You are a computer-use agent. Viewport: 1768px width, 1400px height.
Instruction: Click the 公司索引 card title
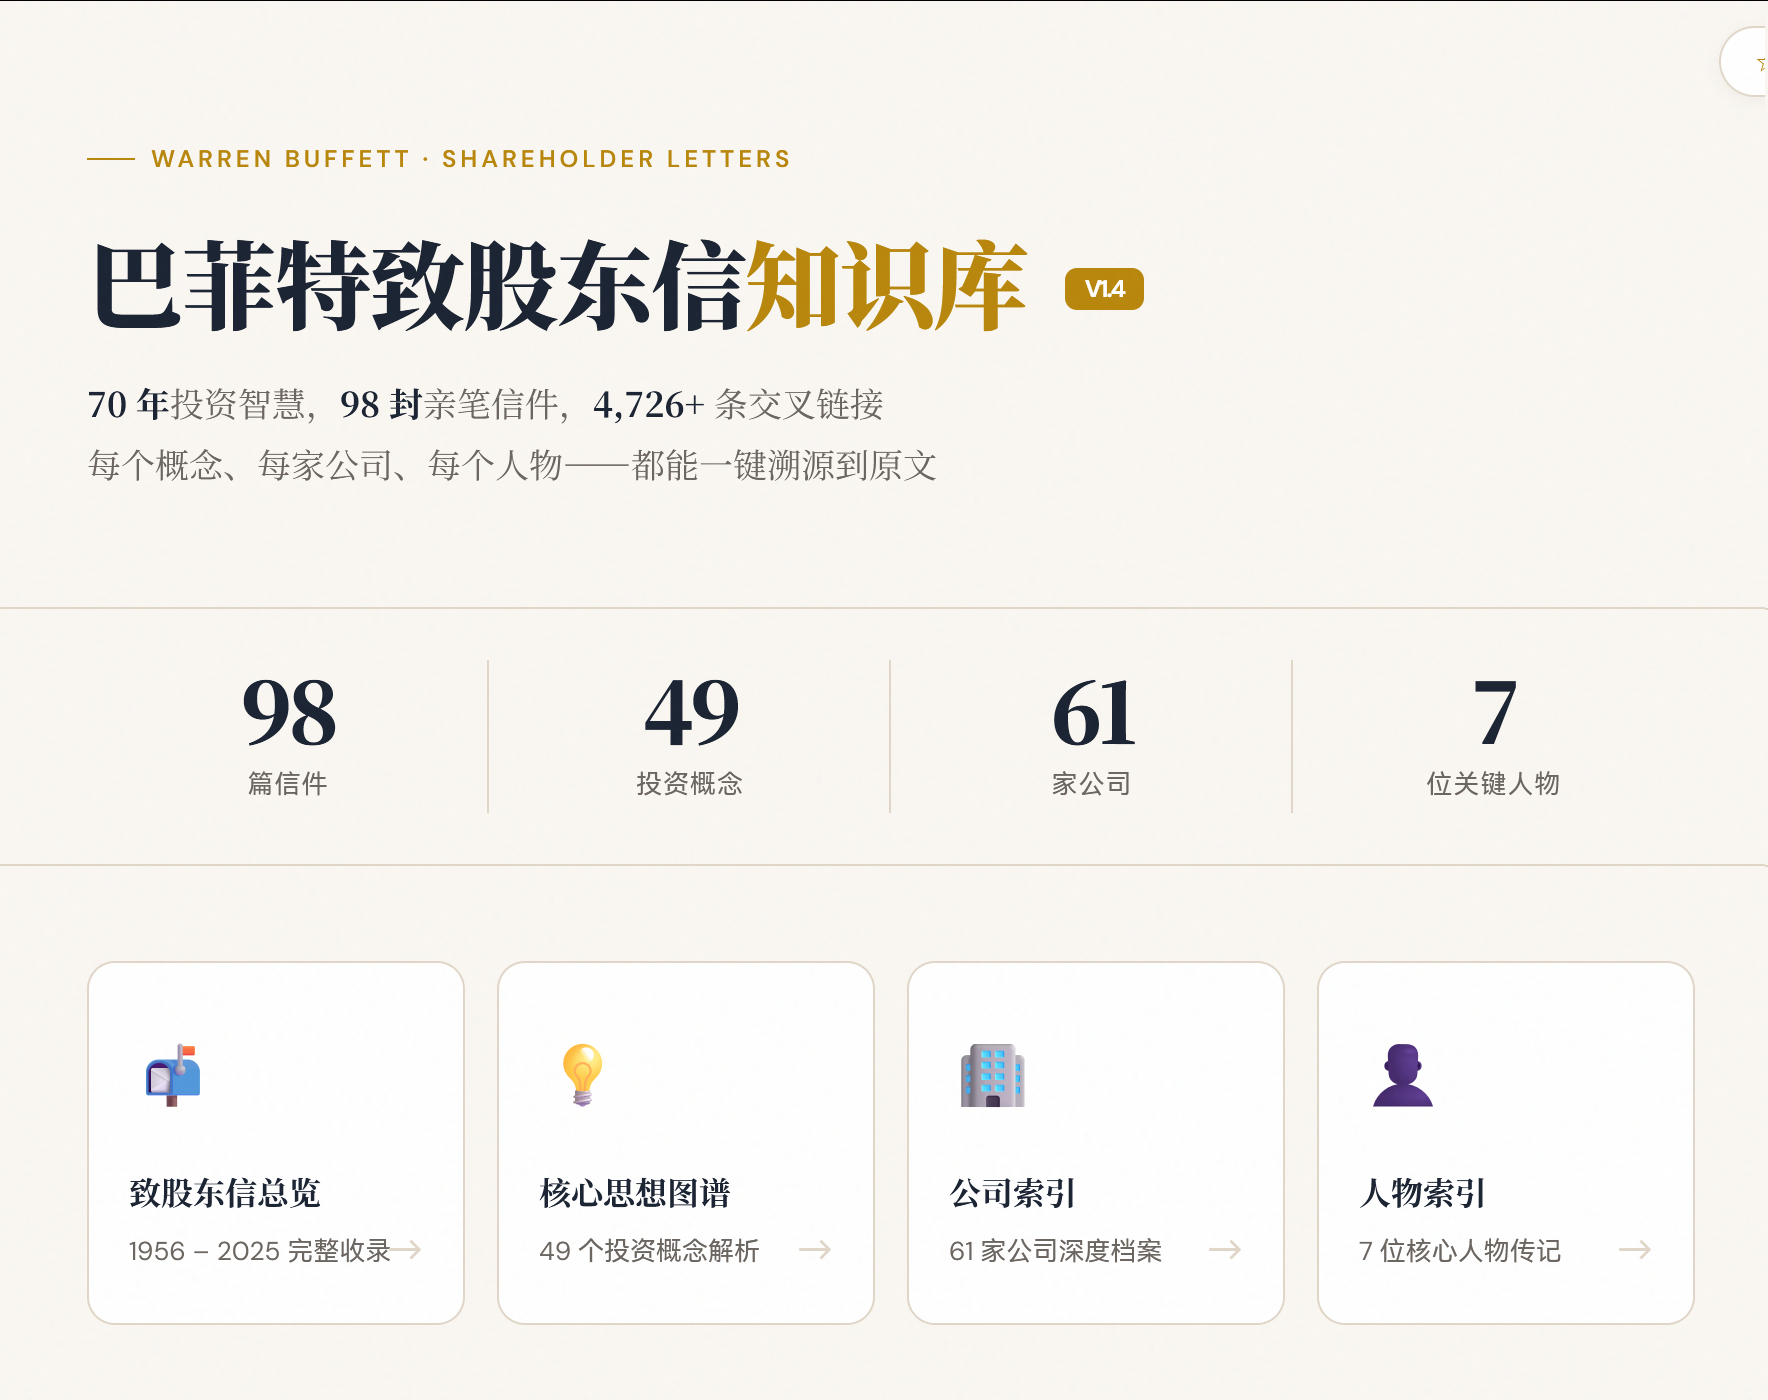(x=1012, y=1192)
